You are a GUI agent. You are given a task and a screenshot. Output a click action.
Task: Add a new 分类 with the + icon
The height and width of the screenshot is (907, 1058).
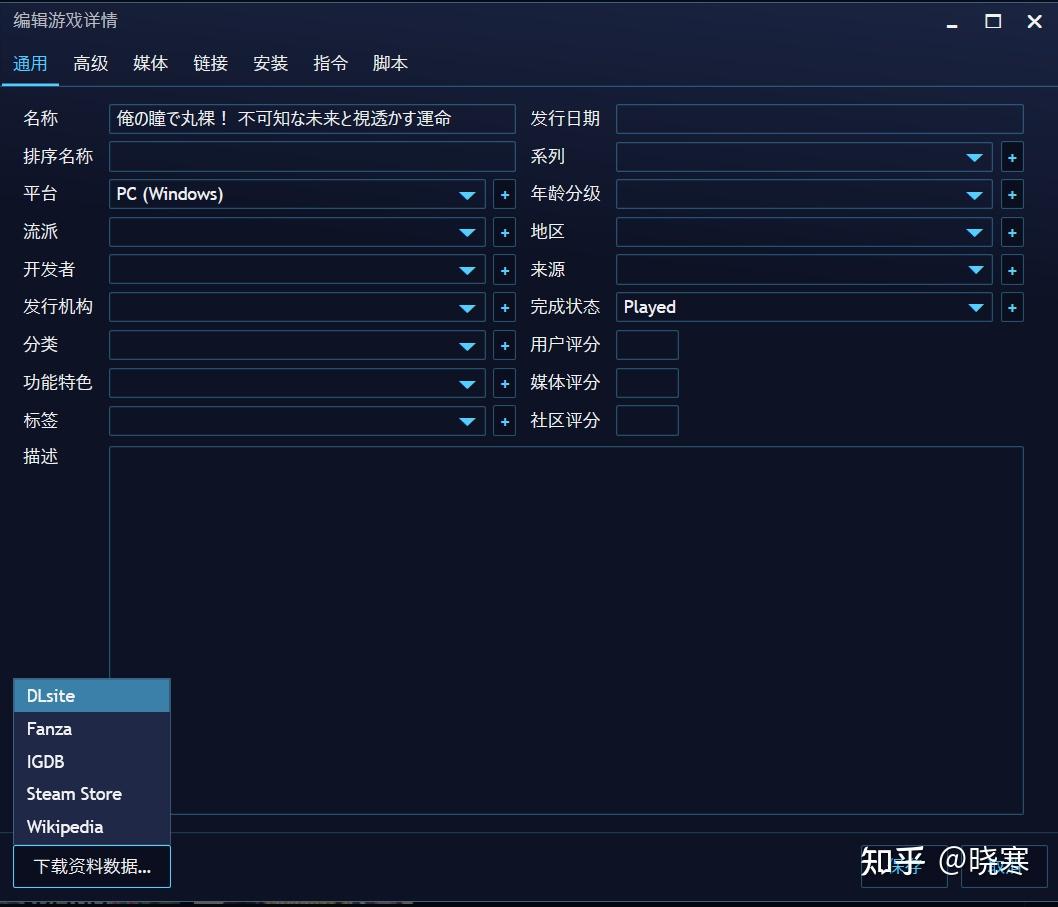tap(504, 345)
